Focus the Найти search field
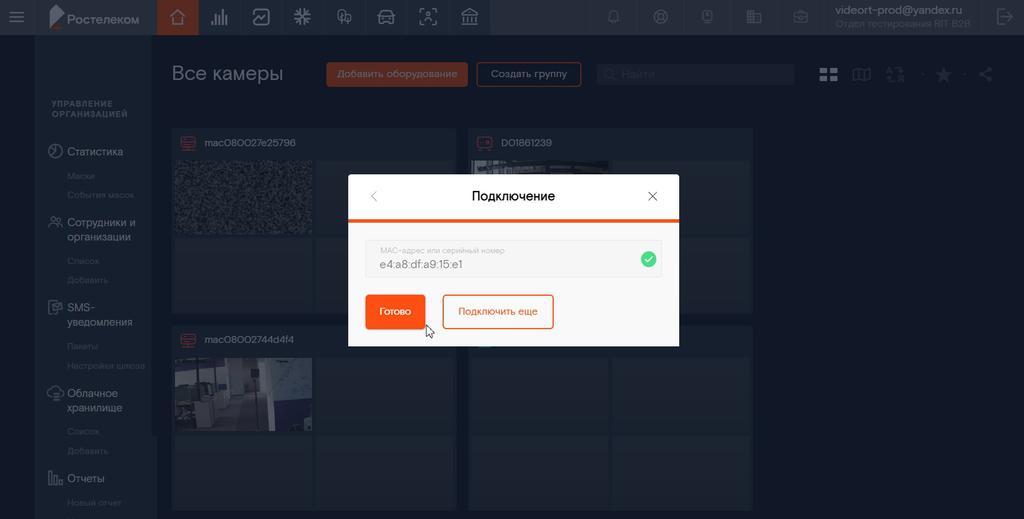Screen dimensions: 1024x519 tap(696, 74)
